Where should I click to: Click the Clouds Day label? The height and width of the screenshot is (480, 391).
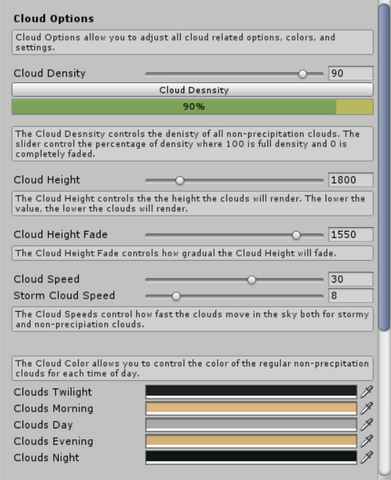43,425
